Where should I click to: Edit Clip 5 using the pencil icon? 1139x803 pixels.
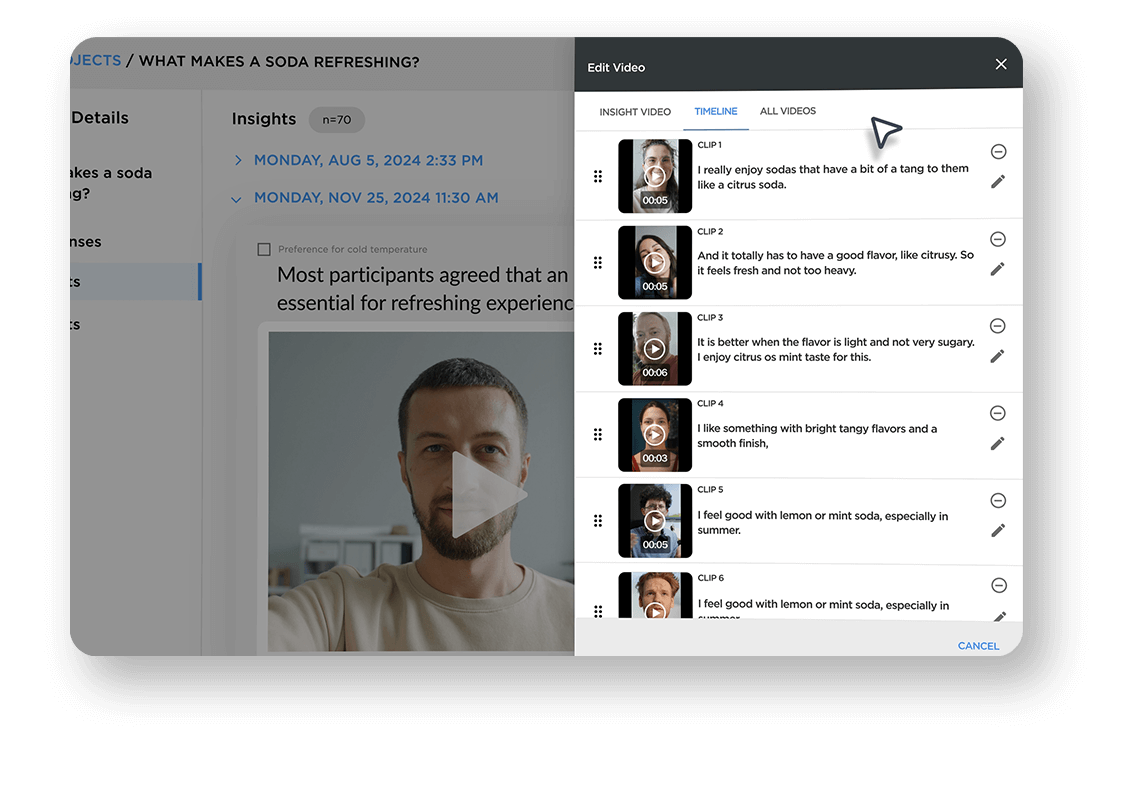(998, 530)
